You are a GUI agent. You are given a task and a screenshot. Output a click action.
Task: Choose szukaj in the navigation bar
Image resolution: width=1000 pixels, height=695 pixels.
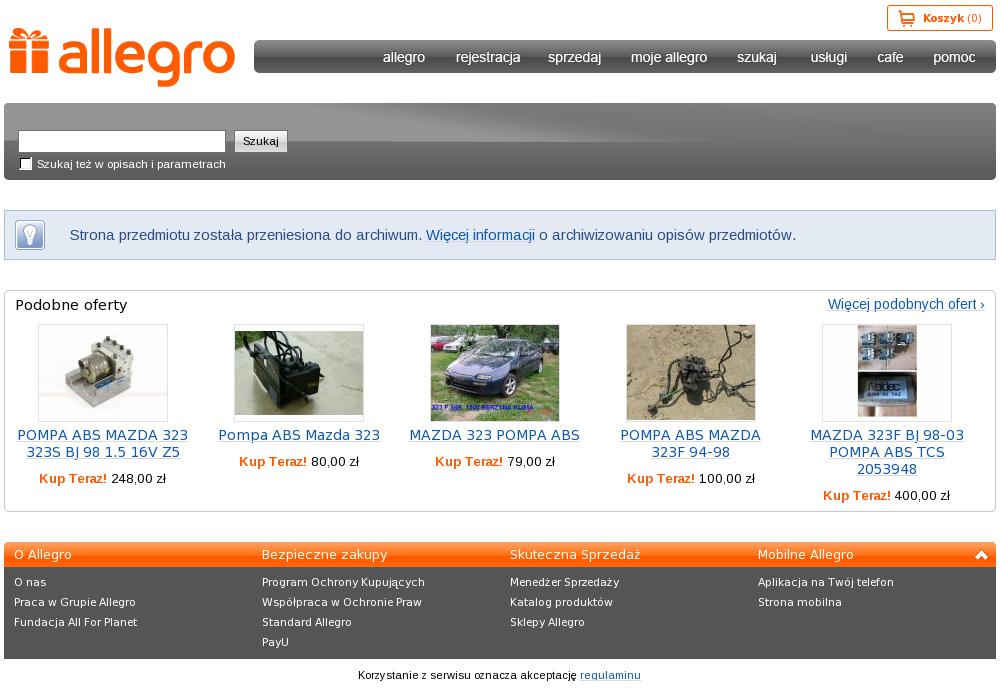757,57
